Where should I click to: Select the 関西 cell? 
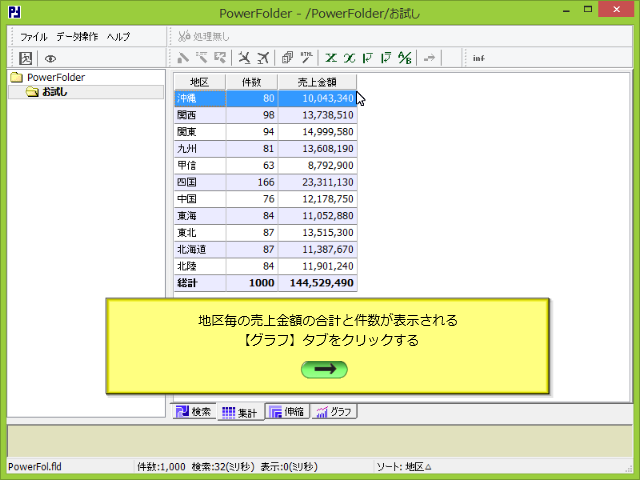(200, 115)
